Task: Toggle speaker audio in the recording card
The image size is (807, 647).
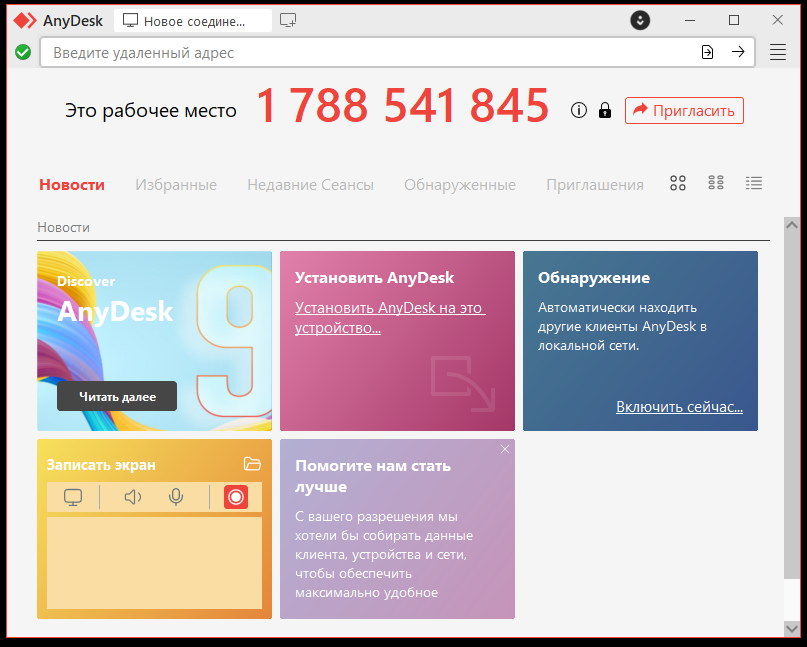Action: coord(133,497)
